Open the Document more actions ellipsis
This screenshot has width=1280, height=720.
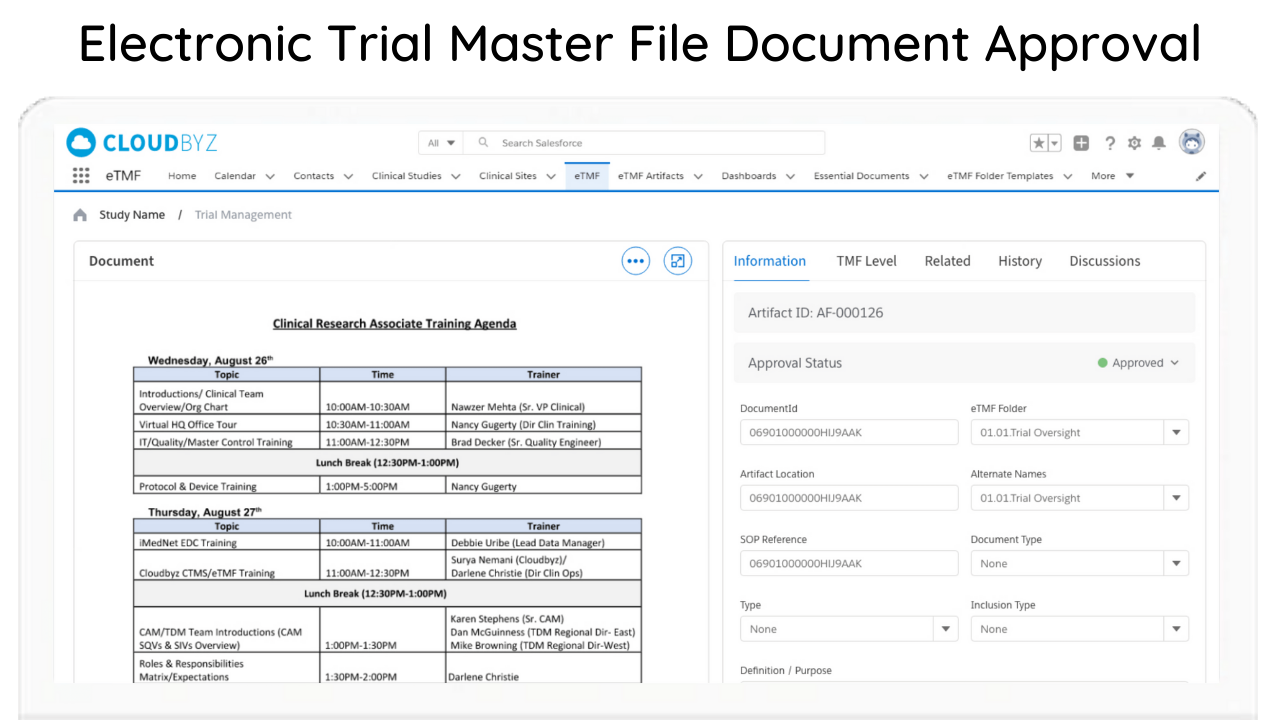pos(636,261)
